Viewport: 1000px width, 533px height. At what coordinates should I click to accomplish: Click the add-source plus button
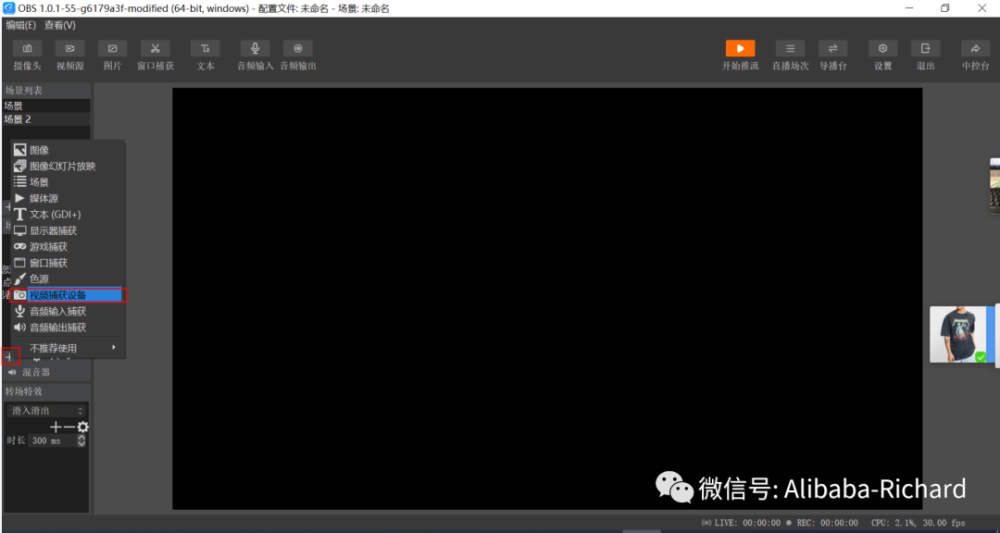click(8, 357)
